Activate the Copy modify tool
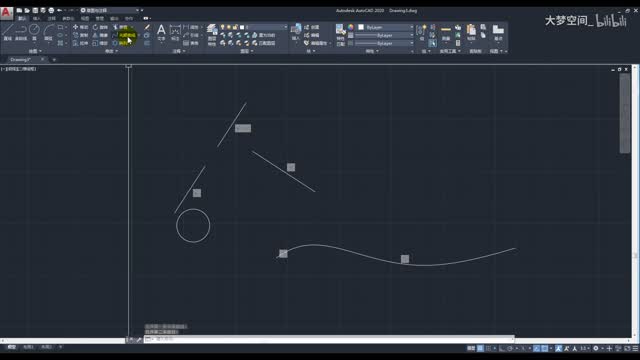Screen dimensions: 640x360 [80, 35]
